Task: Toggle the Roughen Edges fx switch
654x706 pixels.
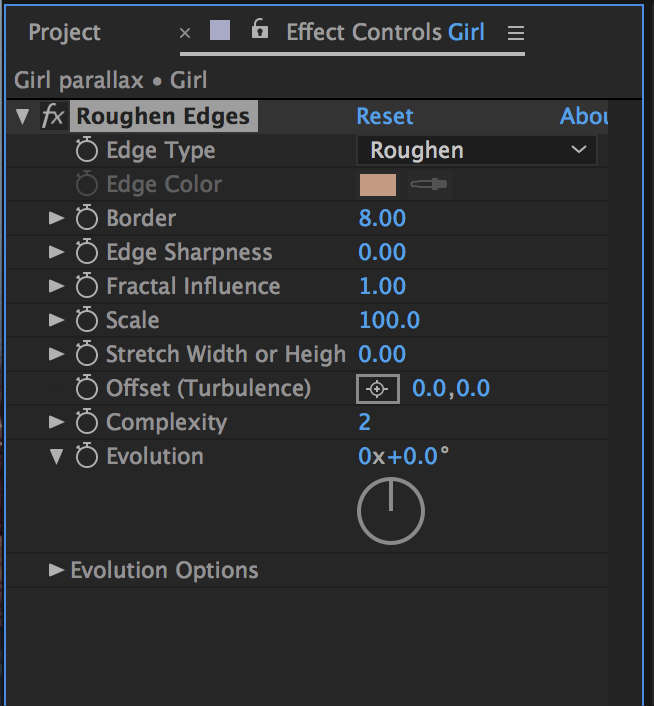Action: pos(52,117)
